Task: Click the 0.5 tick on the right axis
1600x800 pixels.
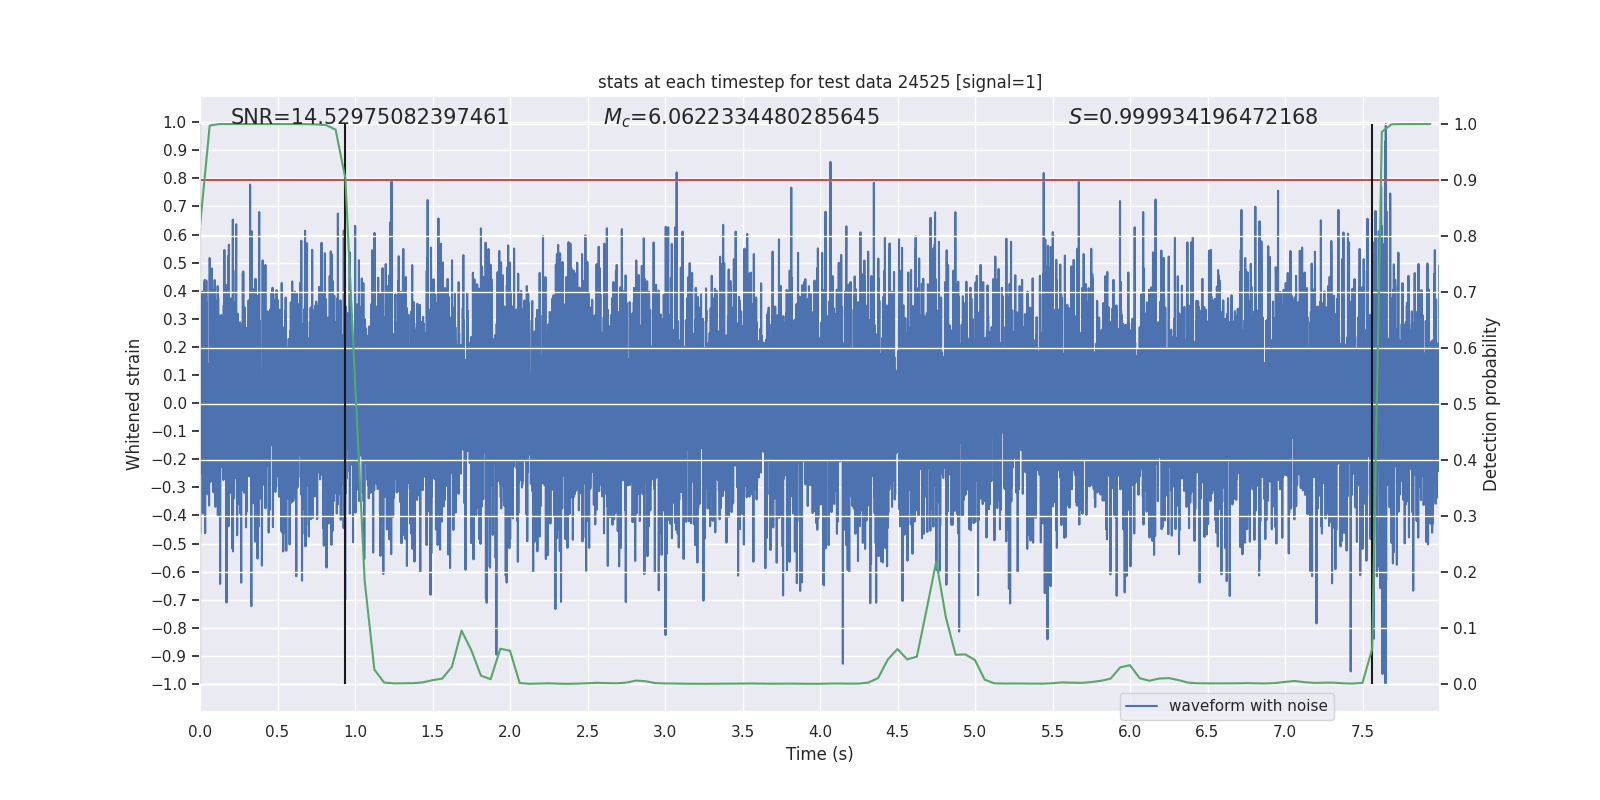Action: click(x=1465, y=404)
